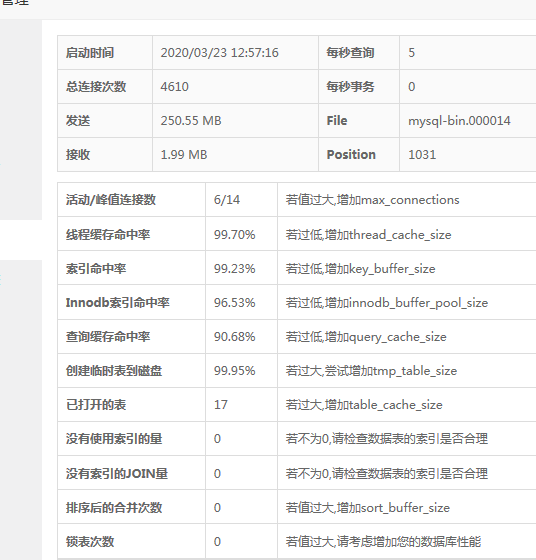Select the 已打开的表 label
Image resolution: width=536 pixels, height=560 pixels.
96,405
